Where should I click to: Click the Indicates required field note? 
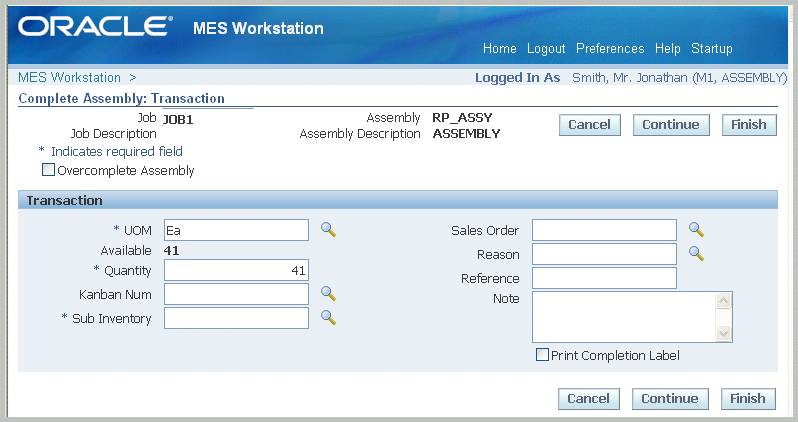[x=117, y=151]
